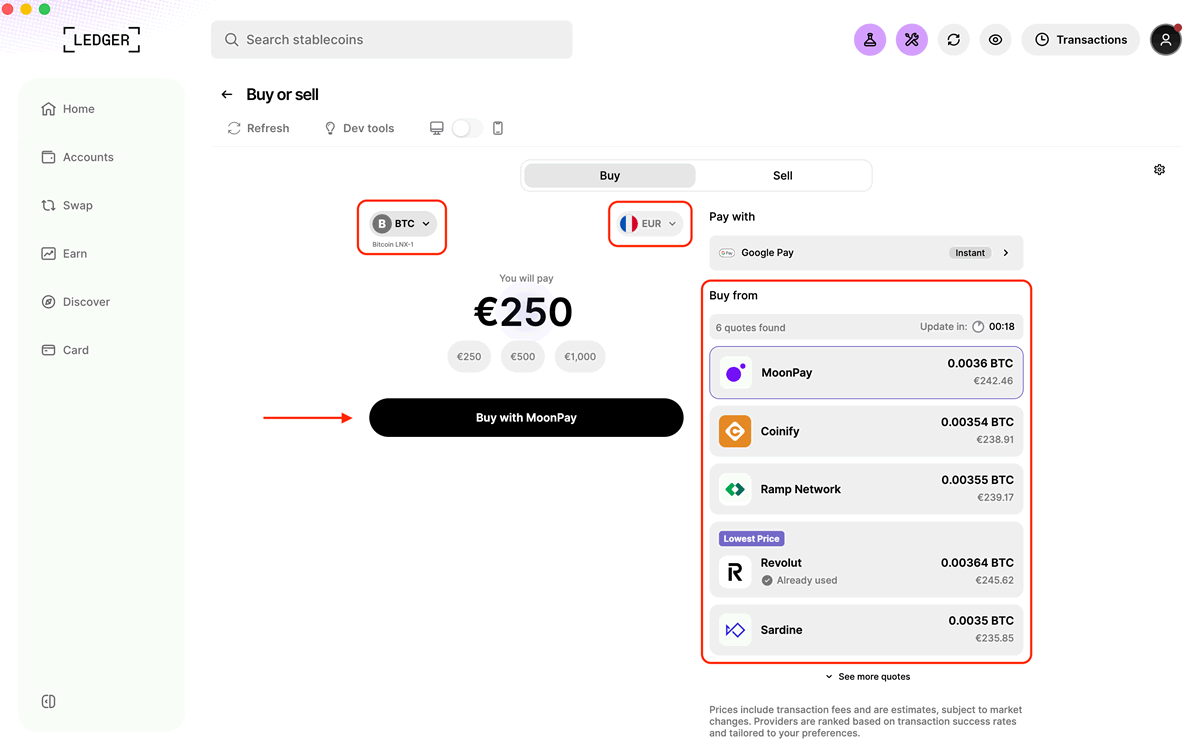Open the BTC currency dropdown
This screenshot has width=1200, height=754.
403,224
